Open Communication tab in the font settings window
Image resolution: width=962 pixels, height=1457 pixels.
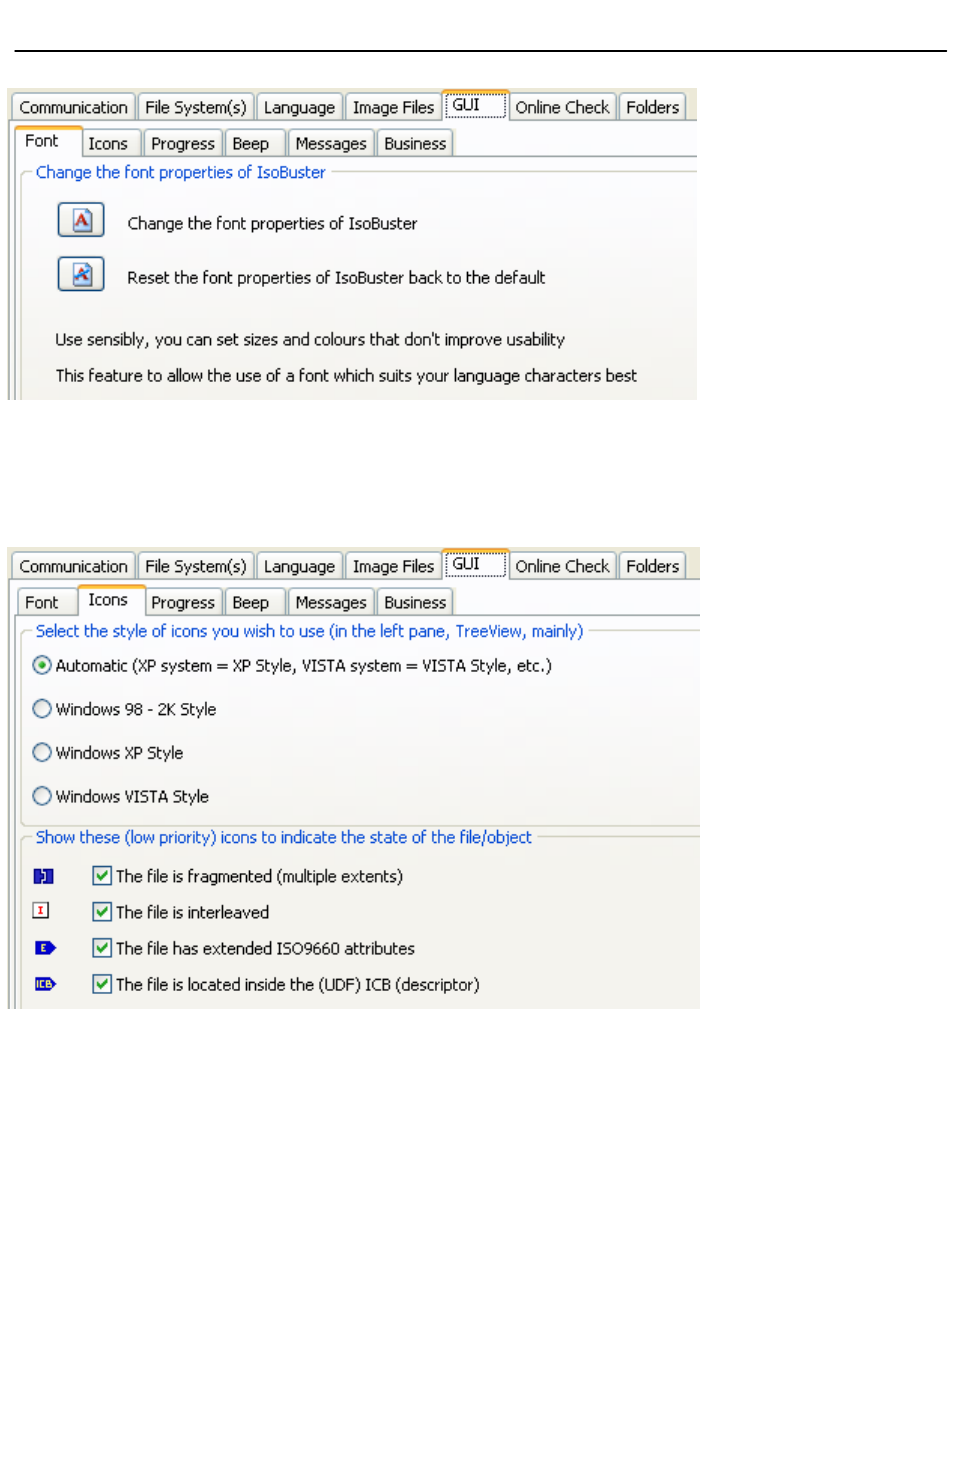tap(73, 107)
